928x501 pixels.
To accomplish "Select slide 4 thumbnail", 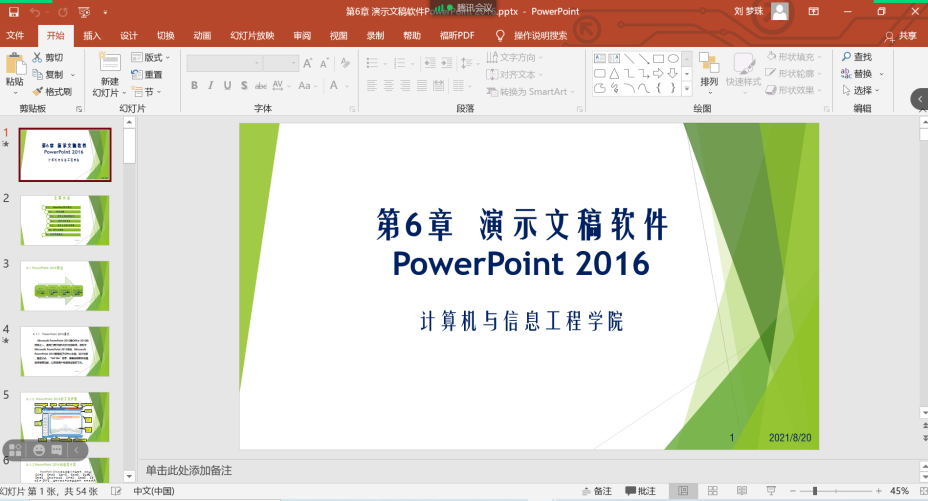I will point(65,351).
